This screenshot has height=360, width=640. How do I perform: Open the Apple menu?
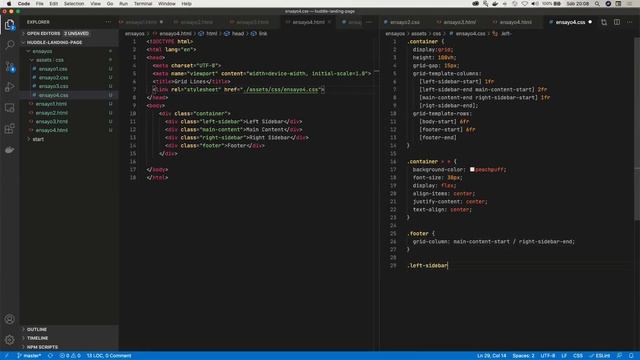click(x=9, y=4)
